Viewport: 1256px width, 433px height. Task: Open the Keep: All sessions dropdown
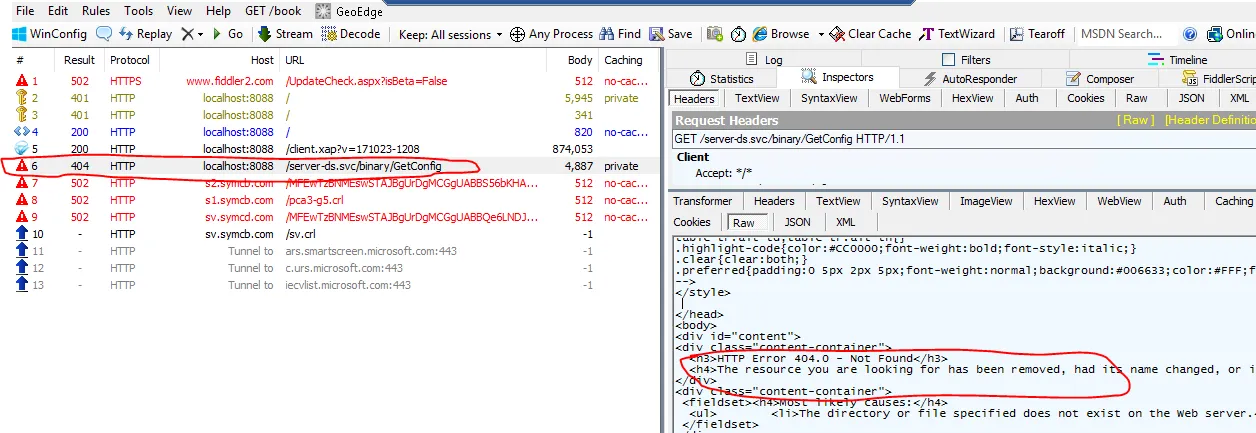click(x=451, y=34)
